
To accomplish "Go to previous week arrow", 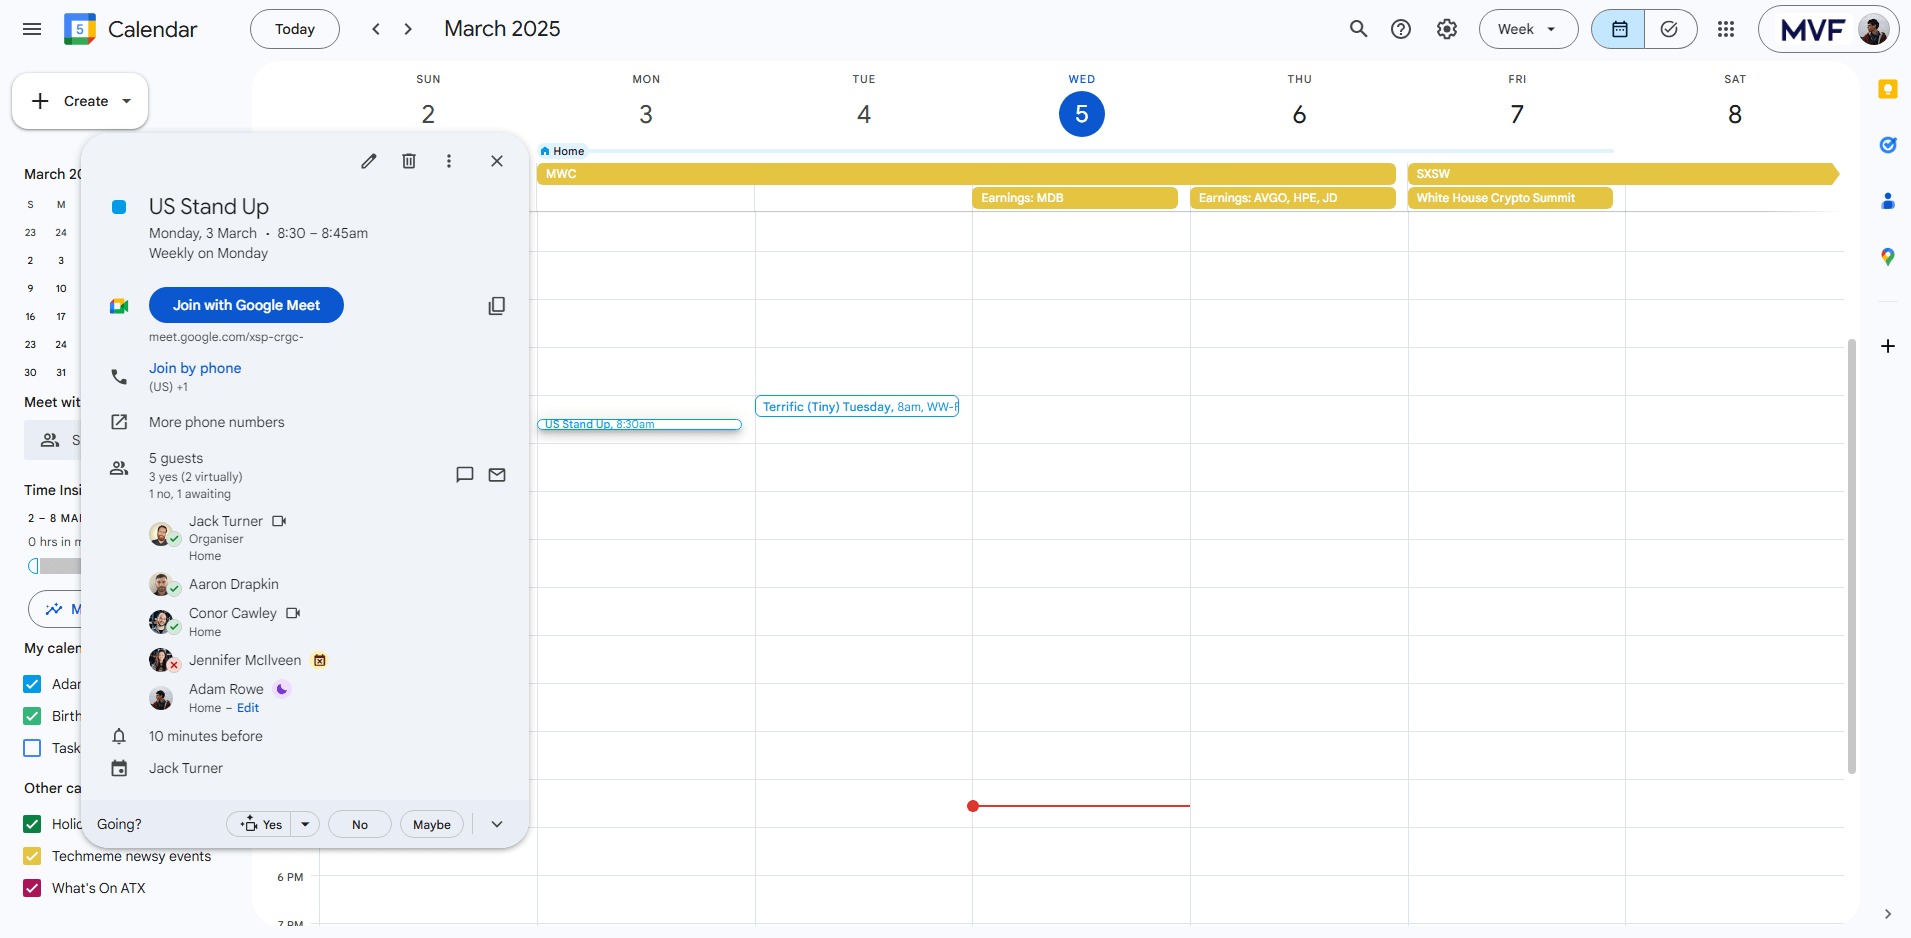I will tap(376, 29).
